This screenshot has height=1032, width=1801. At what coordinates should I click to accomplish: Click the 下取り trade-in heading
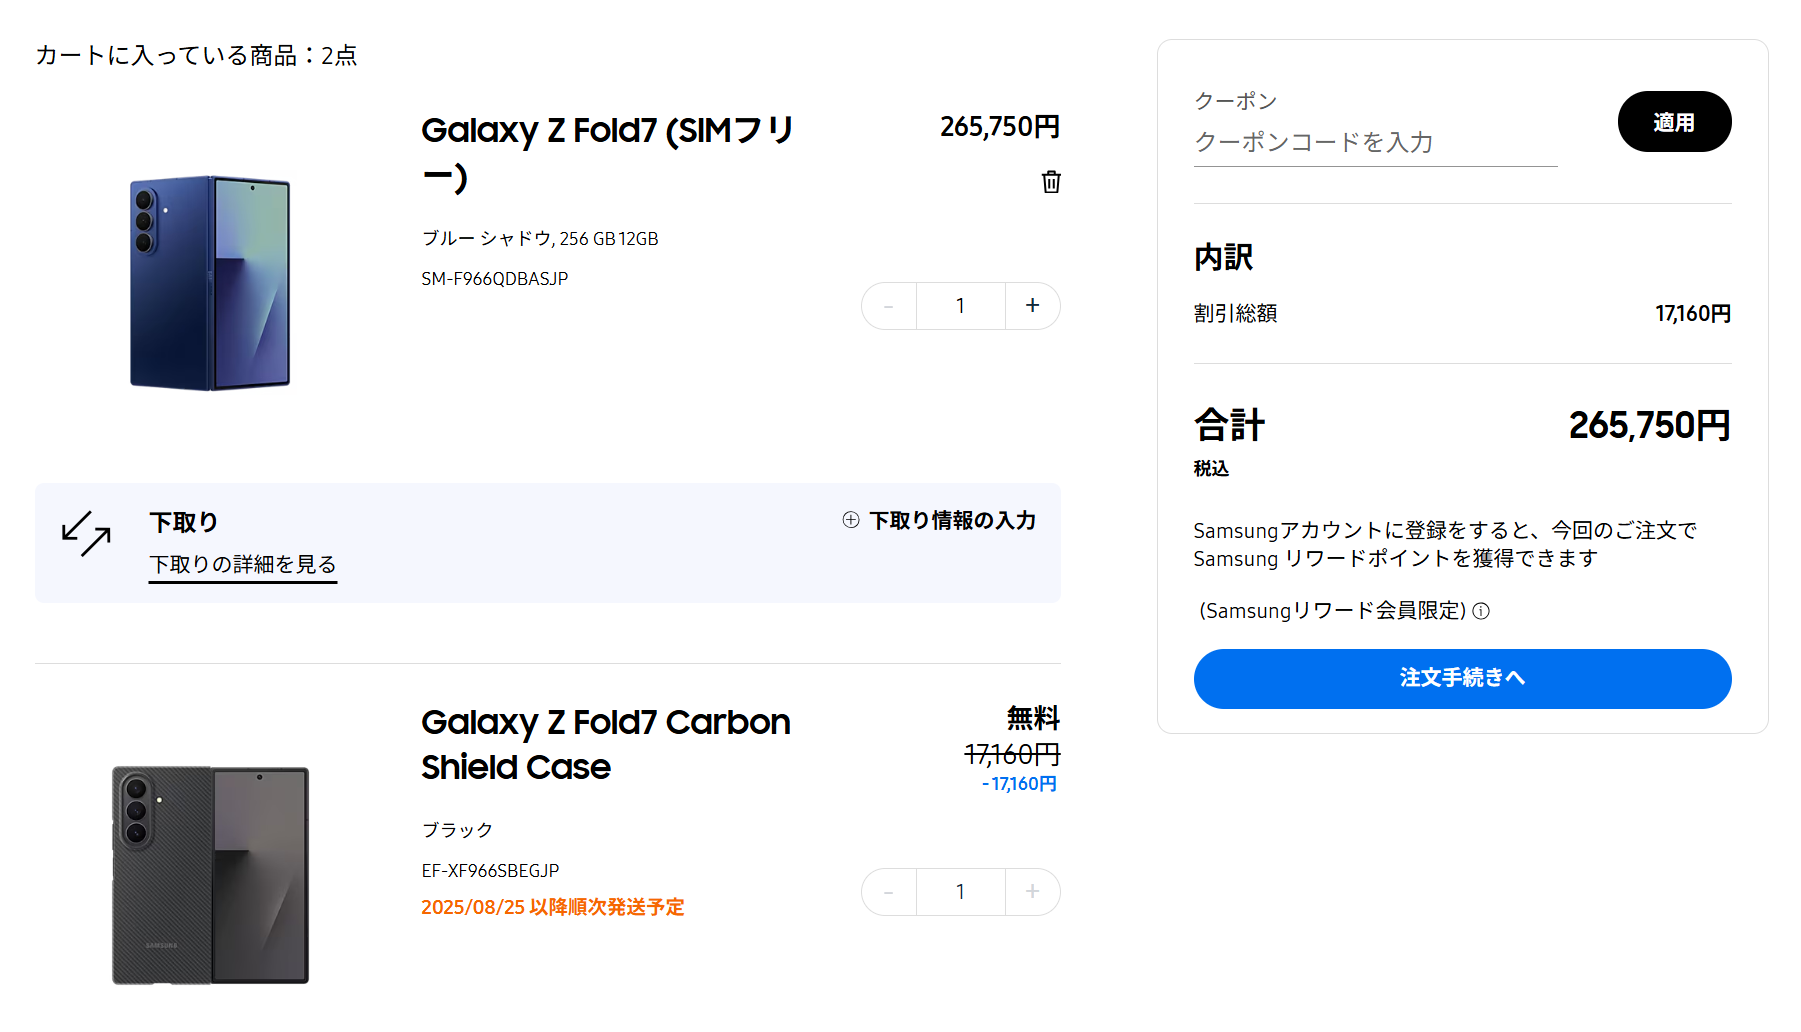[184, 522]
